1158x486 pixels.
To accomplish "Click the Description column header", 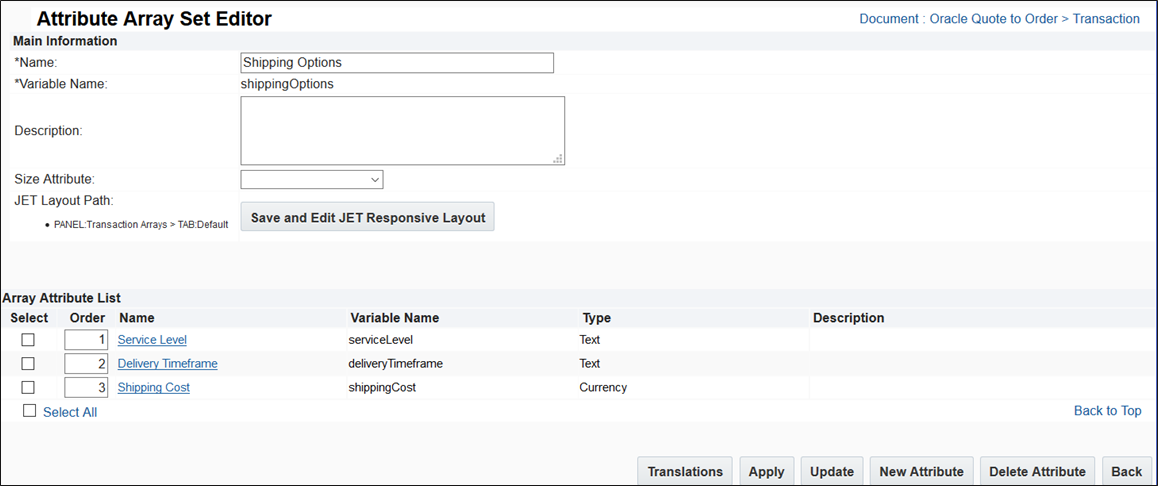I will (x=849, y=318).
